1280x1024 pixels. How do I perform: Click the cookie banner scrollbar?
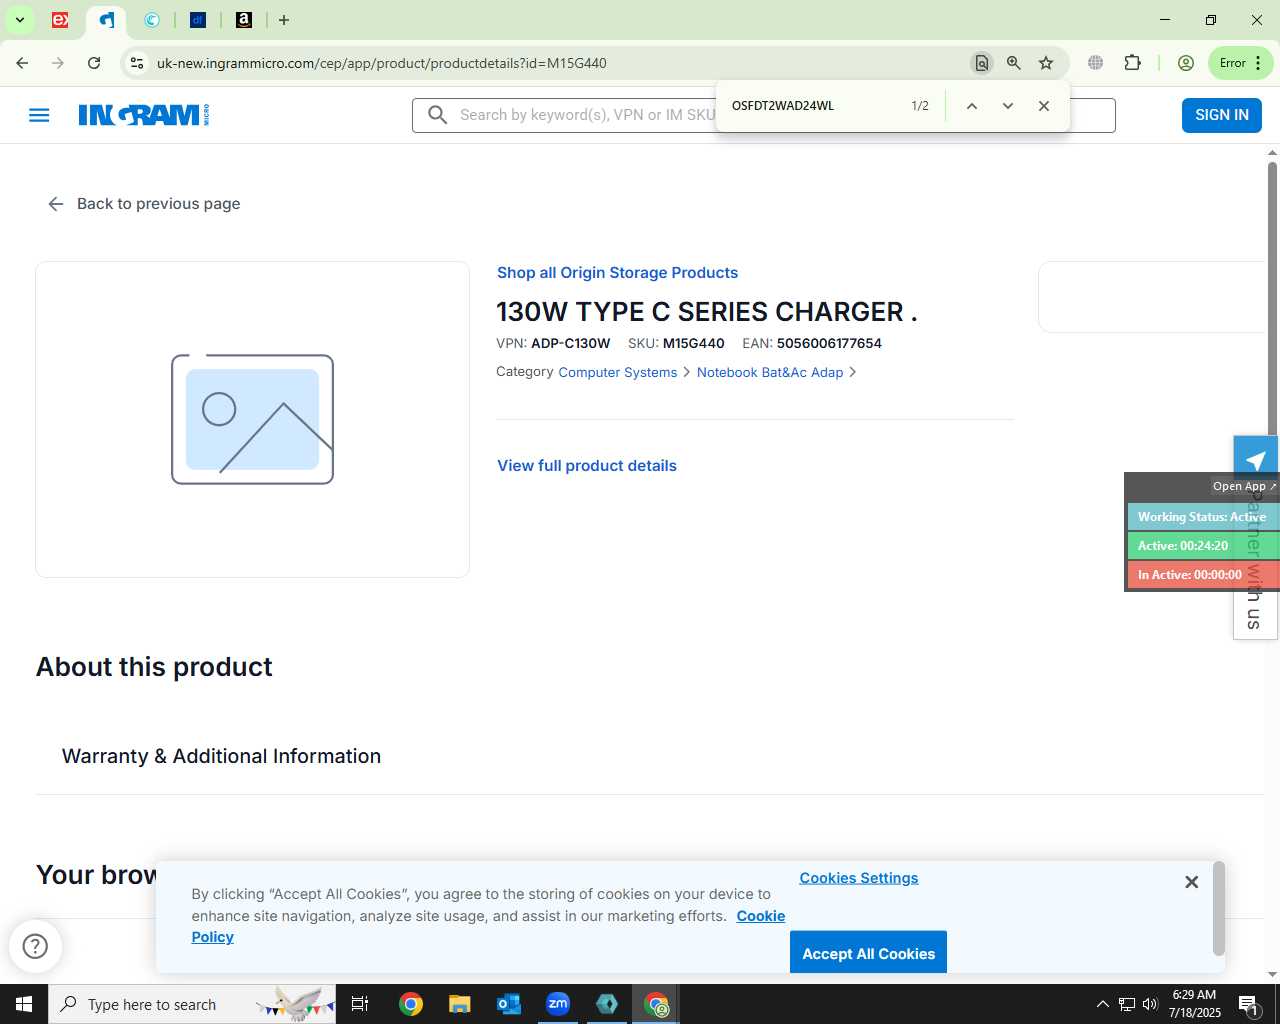click(1218, 908)
